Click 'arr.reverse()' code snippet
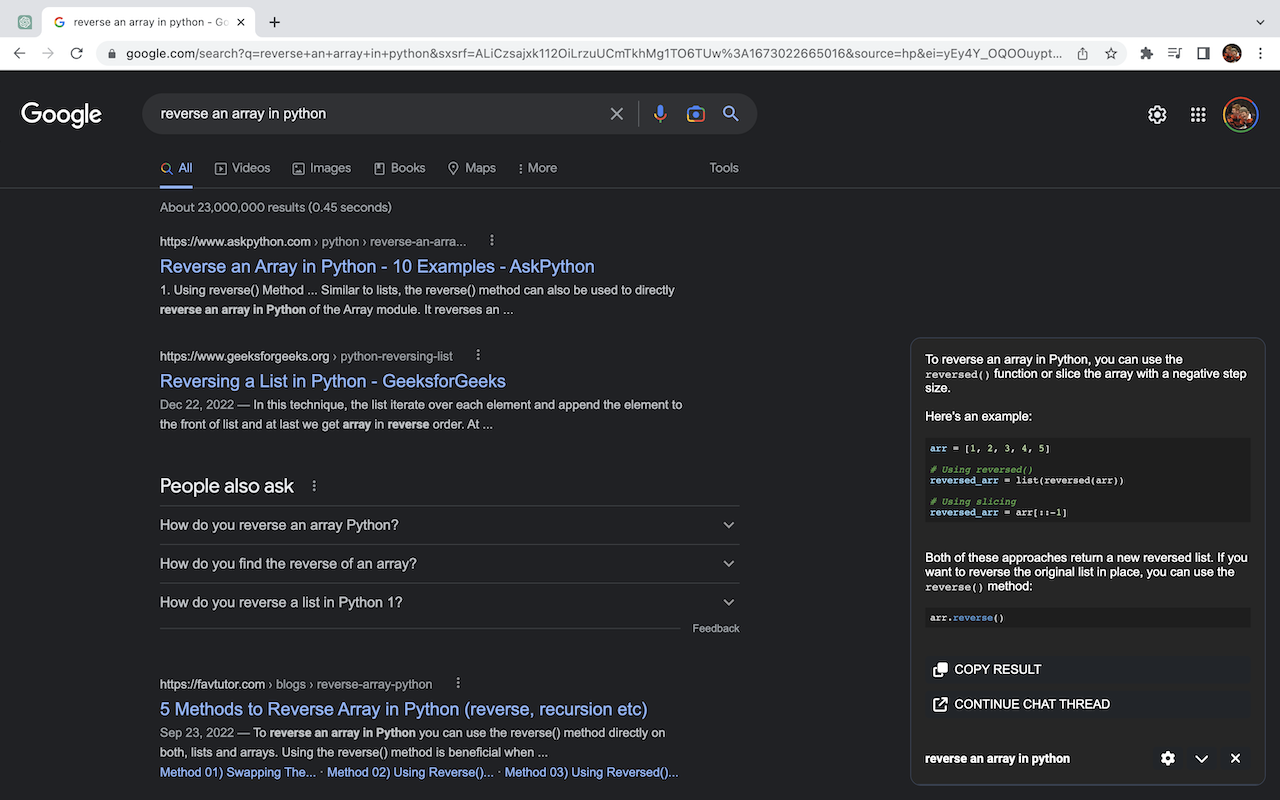 point(967,618)
